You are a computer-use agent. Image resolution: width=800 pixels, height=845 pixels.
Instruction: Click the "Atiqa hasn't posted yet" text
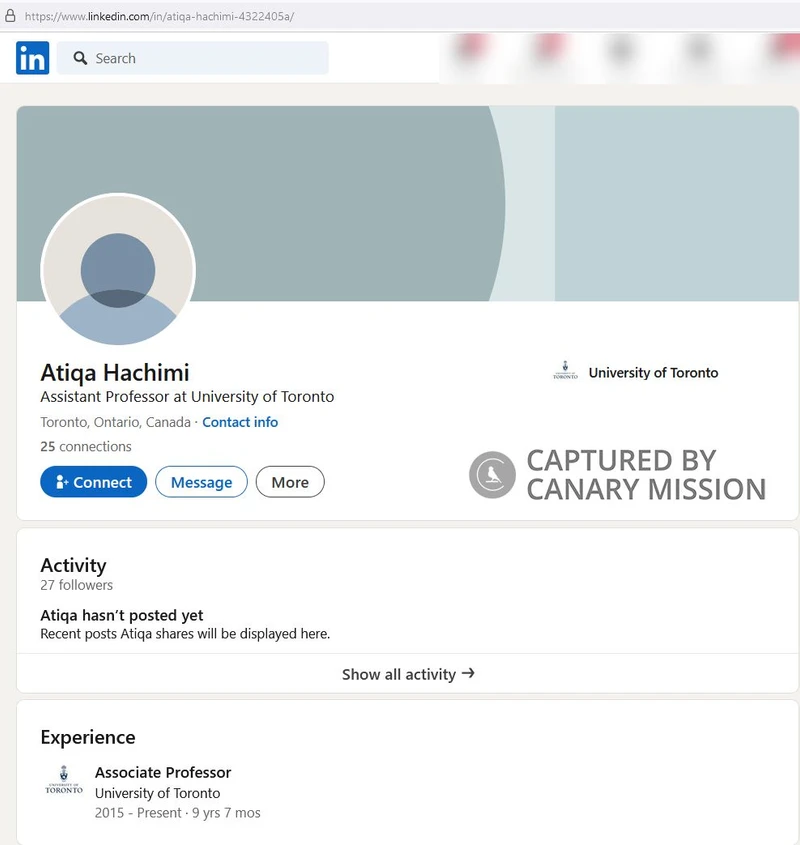(122, 615)
